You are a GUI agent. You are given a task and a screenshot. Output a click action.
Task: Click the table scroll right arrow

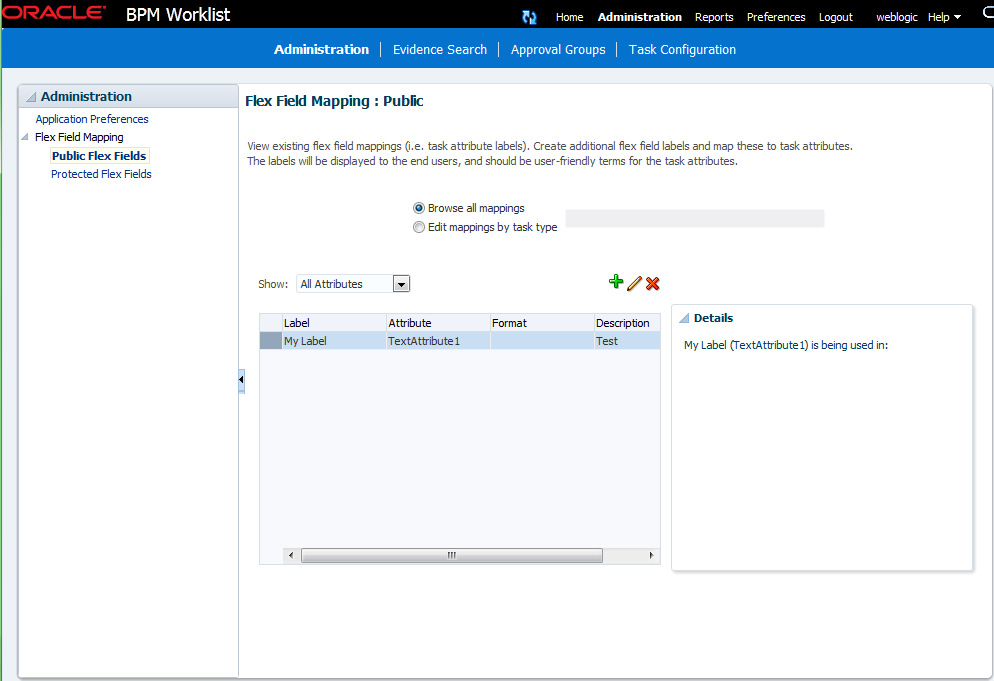pyautogui.click(x=651, y=555)
